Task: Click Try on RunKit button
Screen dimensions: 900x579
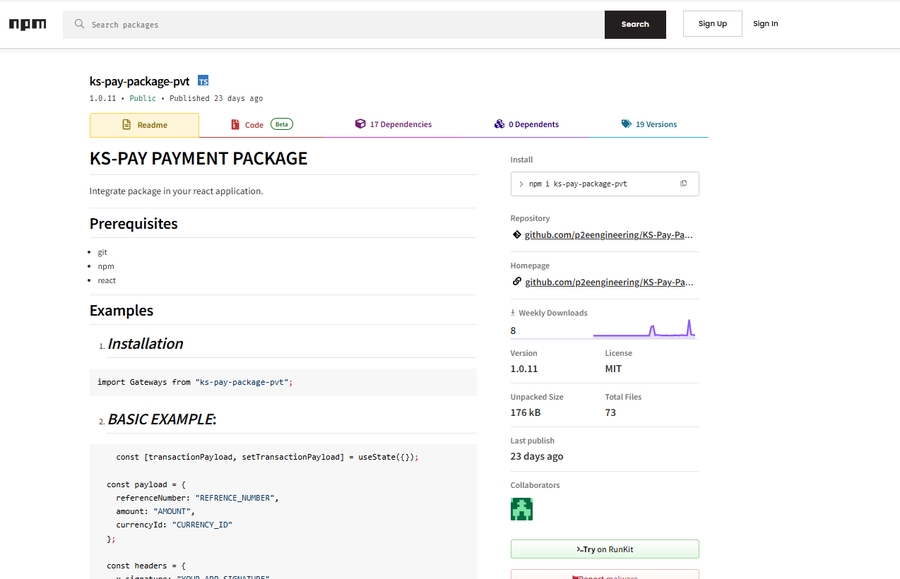Action: (604, 549)
